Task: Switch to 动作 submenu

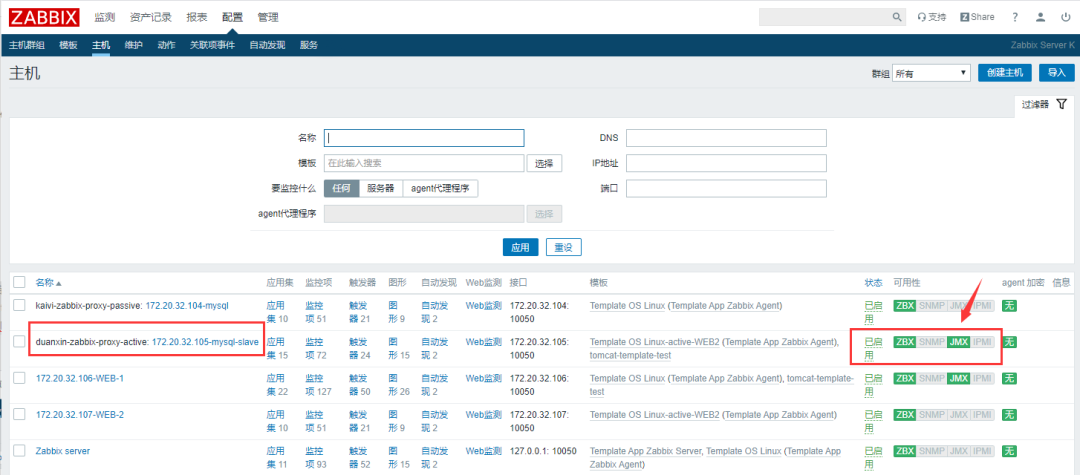Action: 166,45
